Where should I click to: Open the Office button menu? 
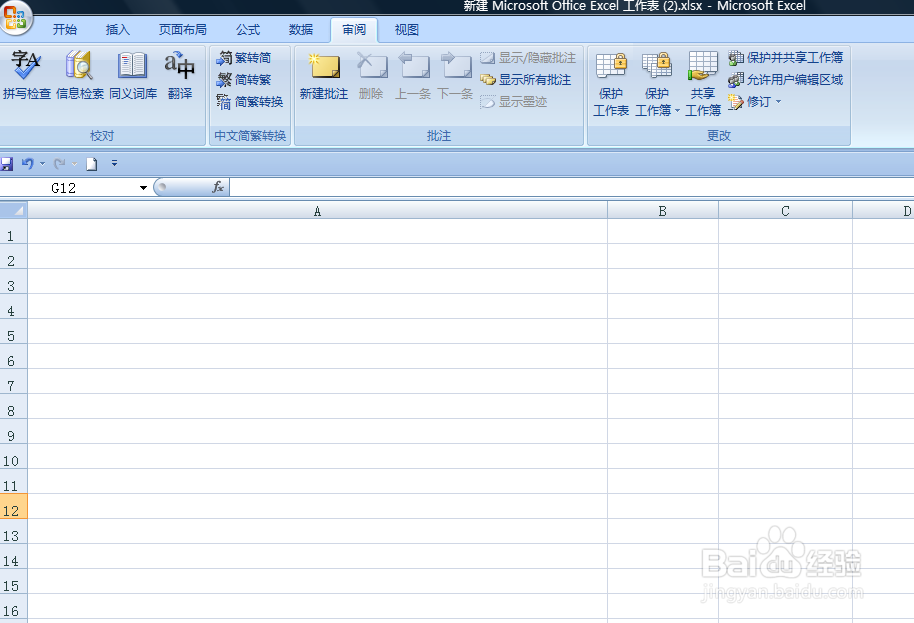(15, 16)
